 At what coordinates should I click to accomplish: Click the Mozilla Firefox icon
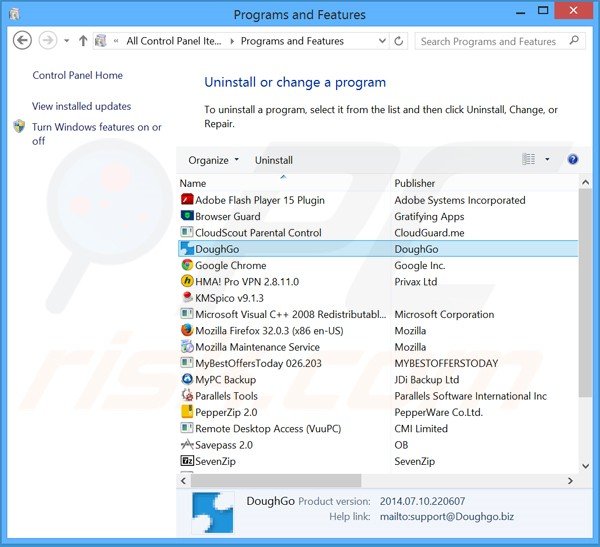(187, 330)
